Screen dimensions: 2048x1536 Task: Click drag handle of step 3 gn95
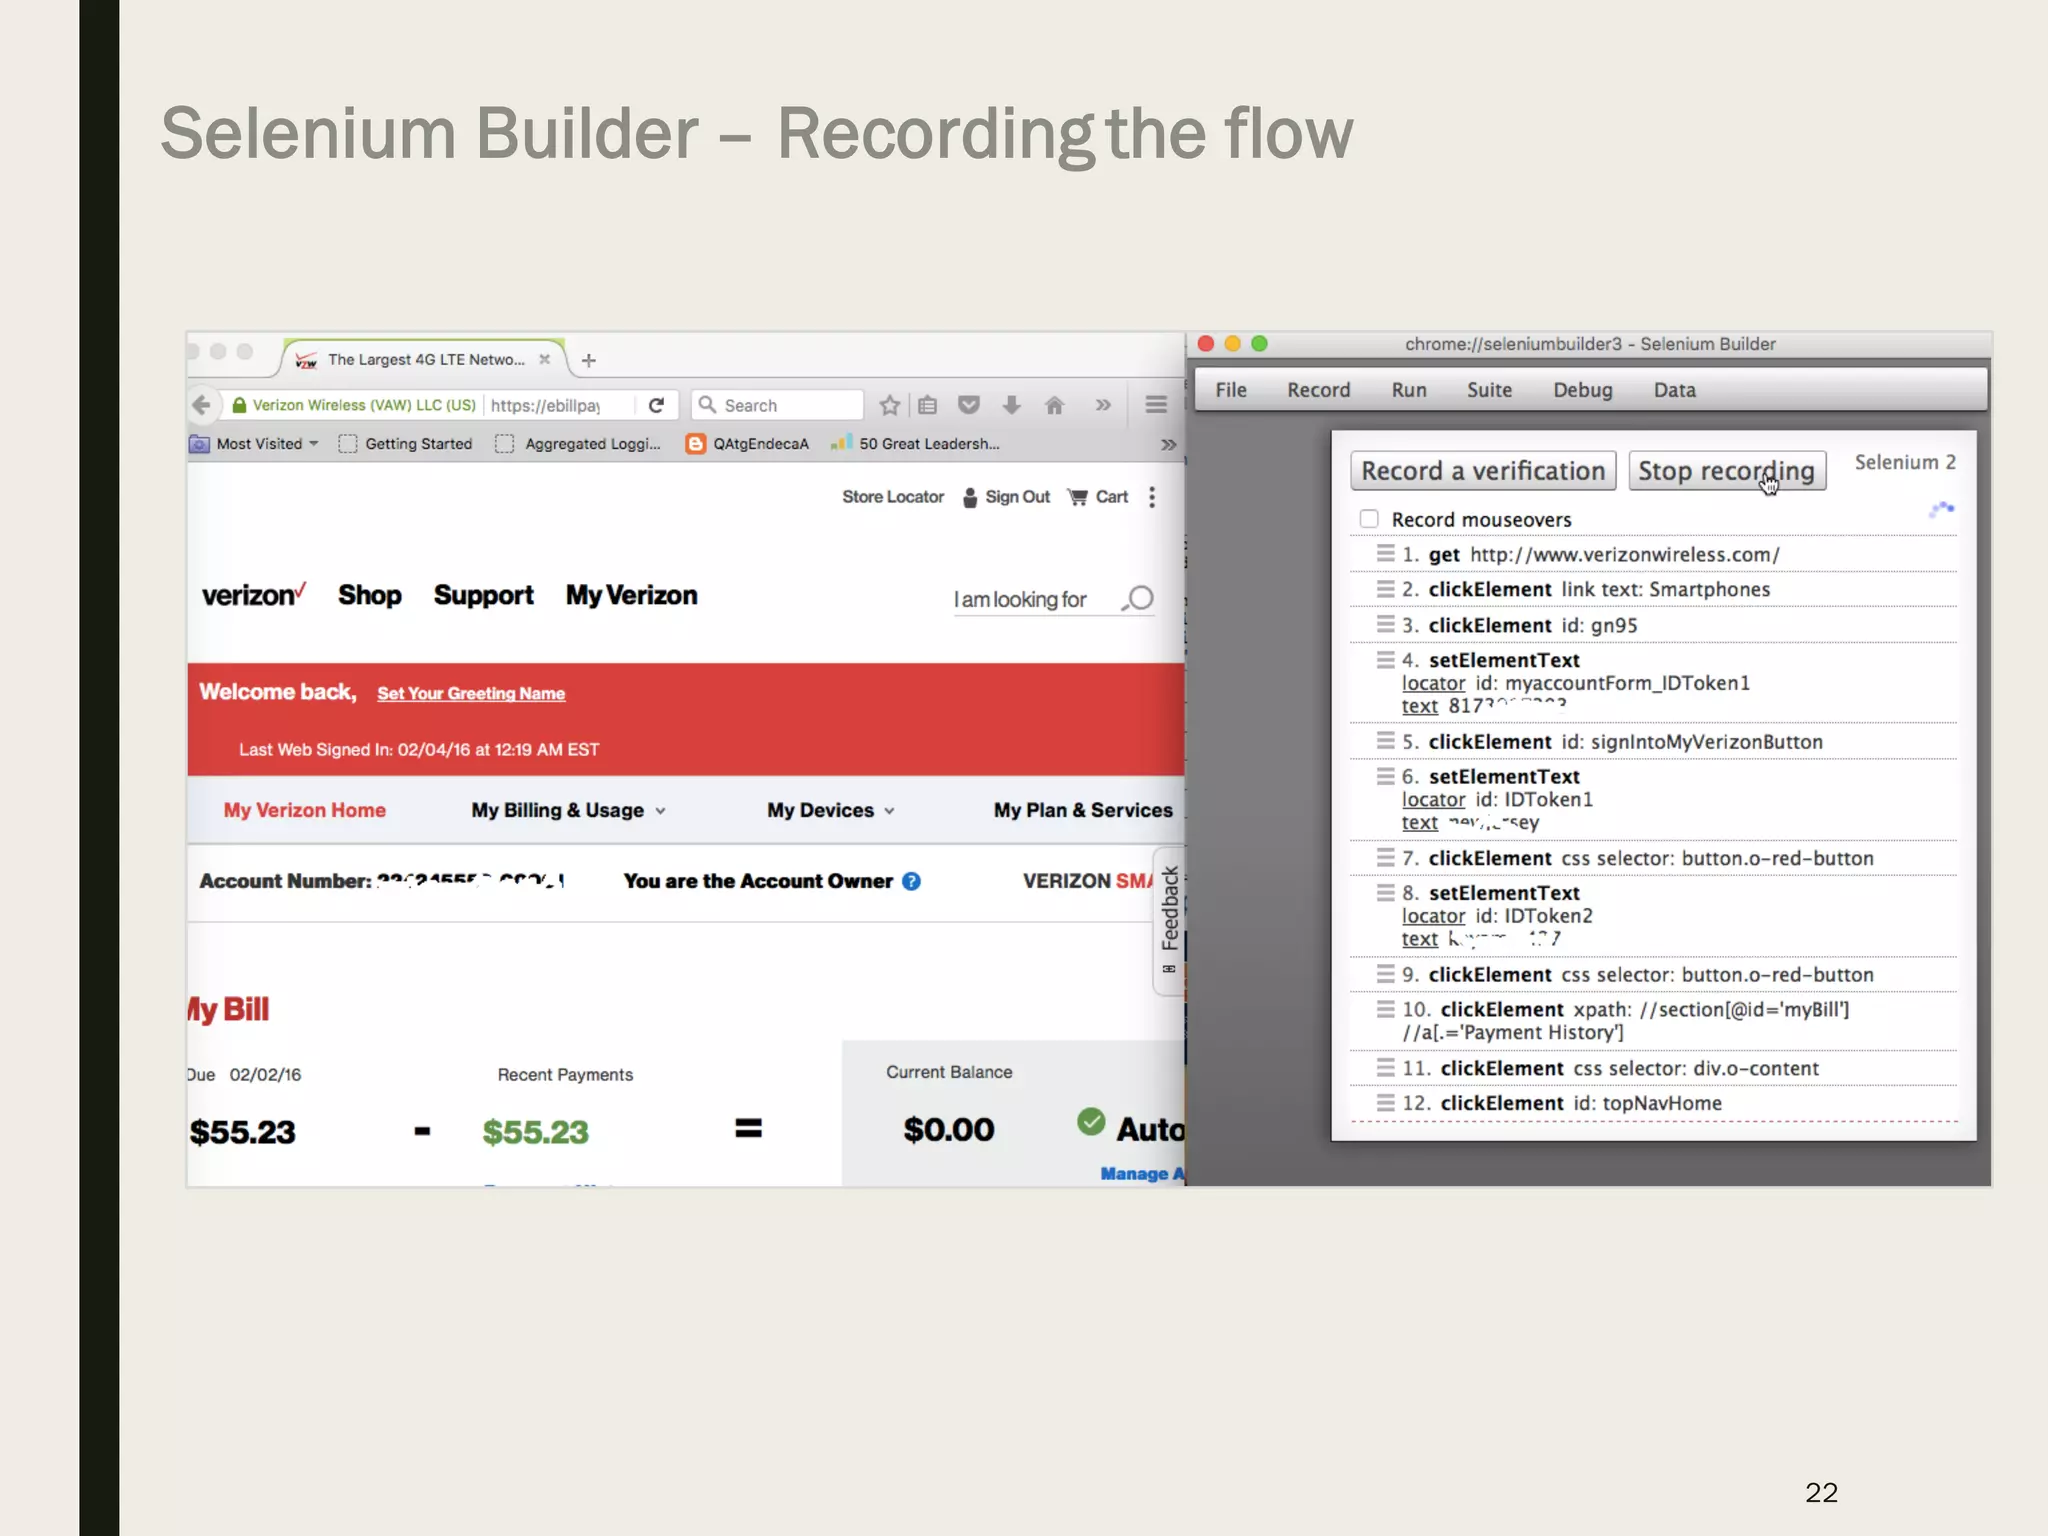click(x=1385, y=625)
